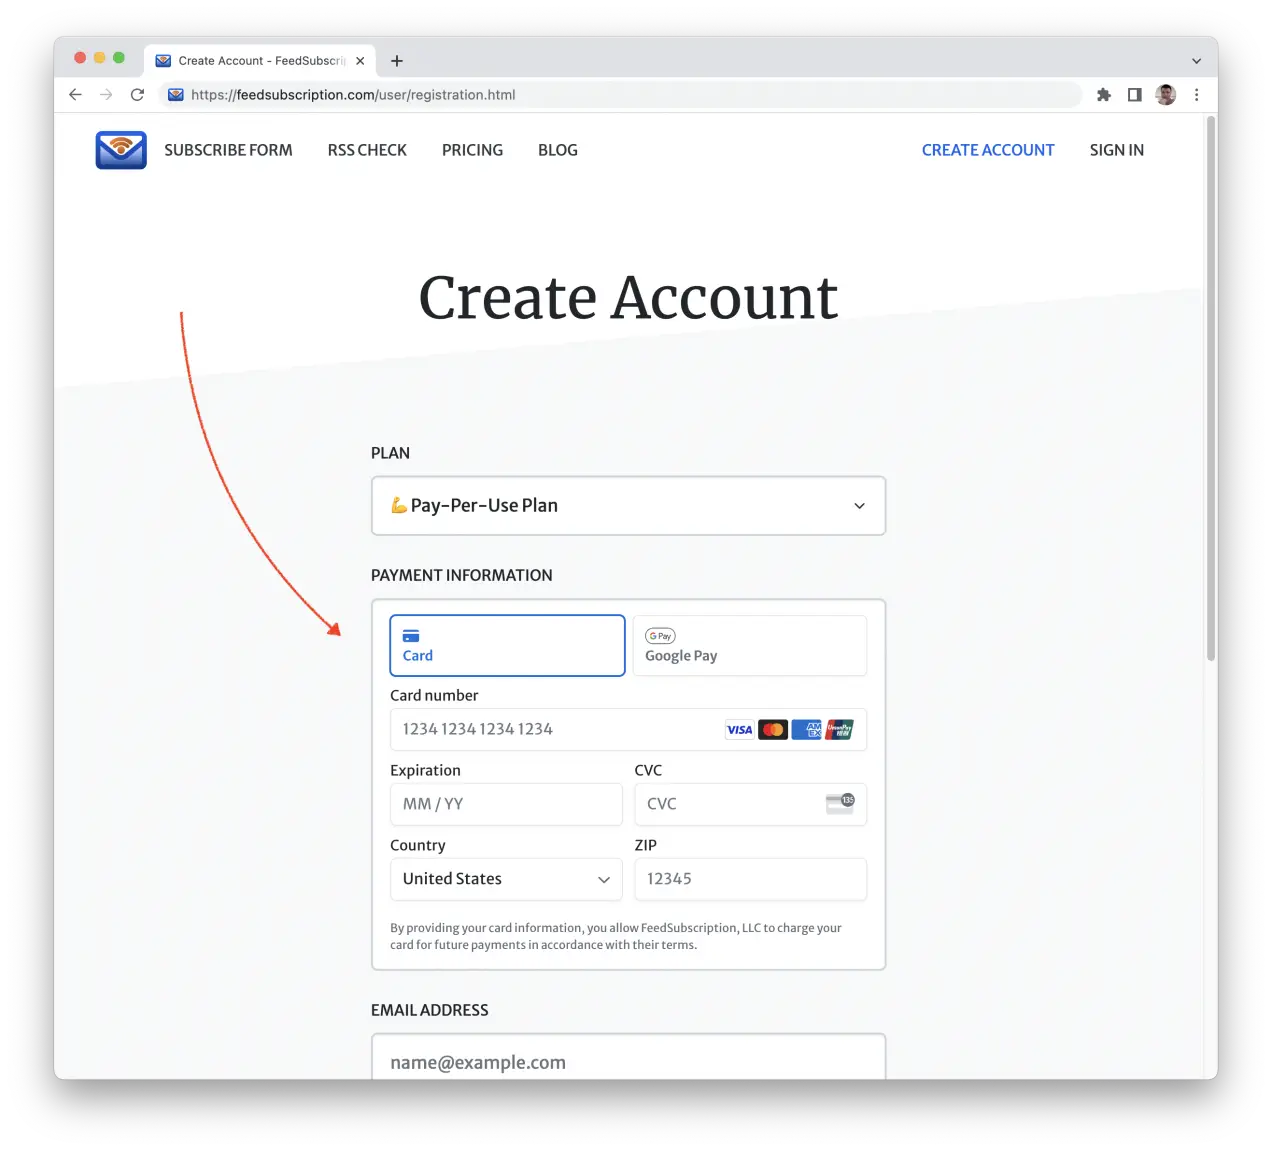Go back using the browser back arrow
The height and width of the screenshot is (1151, 1272).
pyautogui.click(x=75, y=95)
